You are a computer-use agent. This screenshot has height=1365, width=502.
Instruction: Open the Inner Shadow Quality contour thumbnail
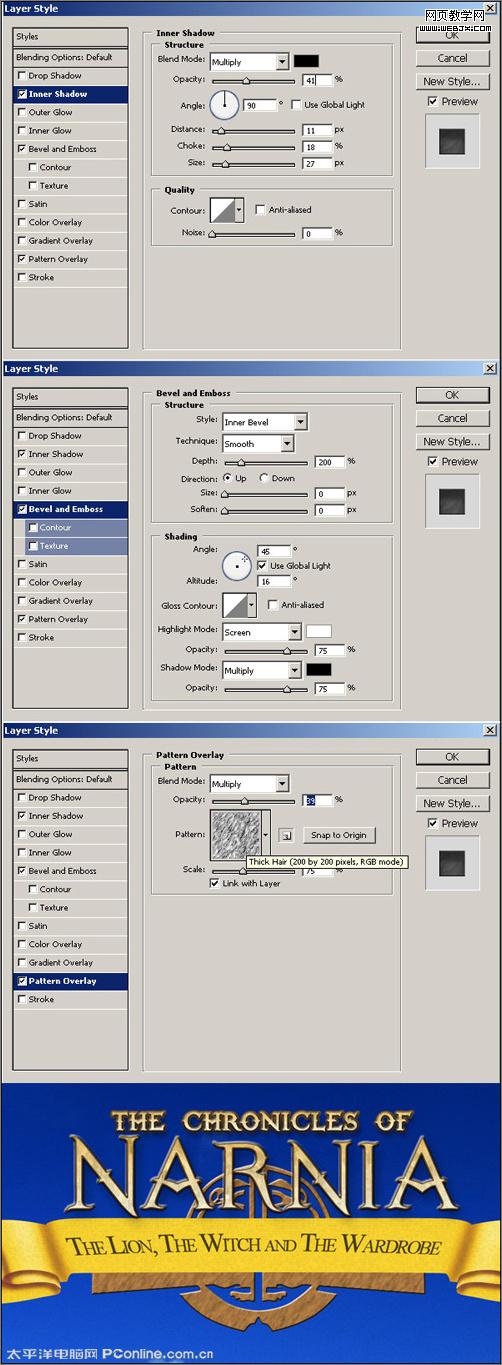(x=221, y=210)
